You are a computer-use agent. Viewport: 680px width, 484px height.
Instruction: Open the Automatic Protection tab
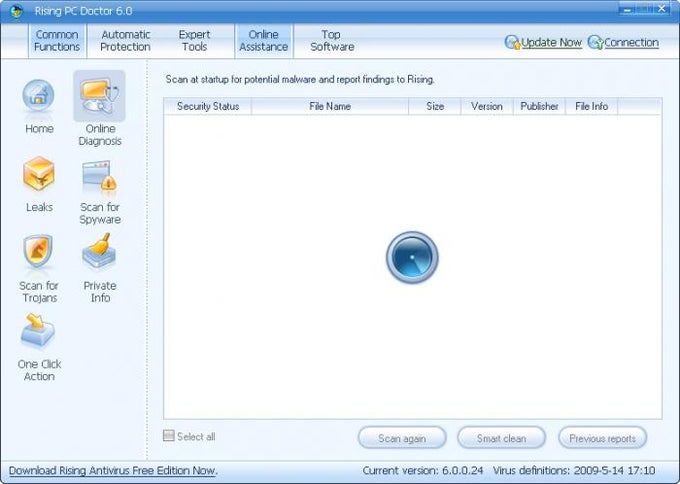click(125, 41)
